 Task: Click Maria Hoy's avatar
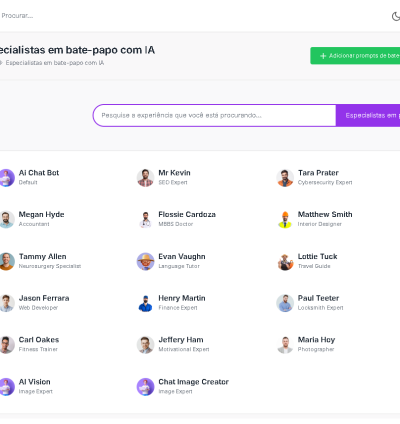click(285, 345)
